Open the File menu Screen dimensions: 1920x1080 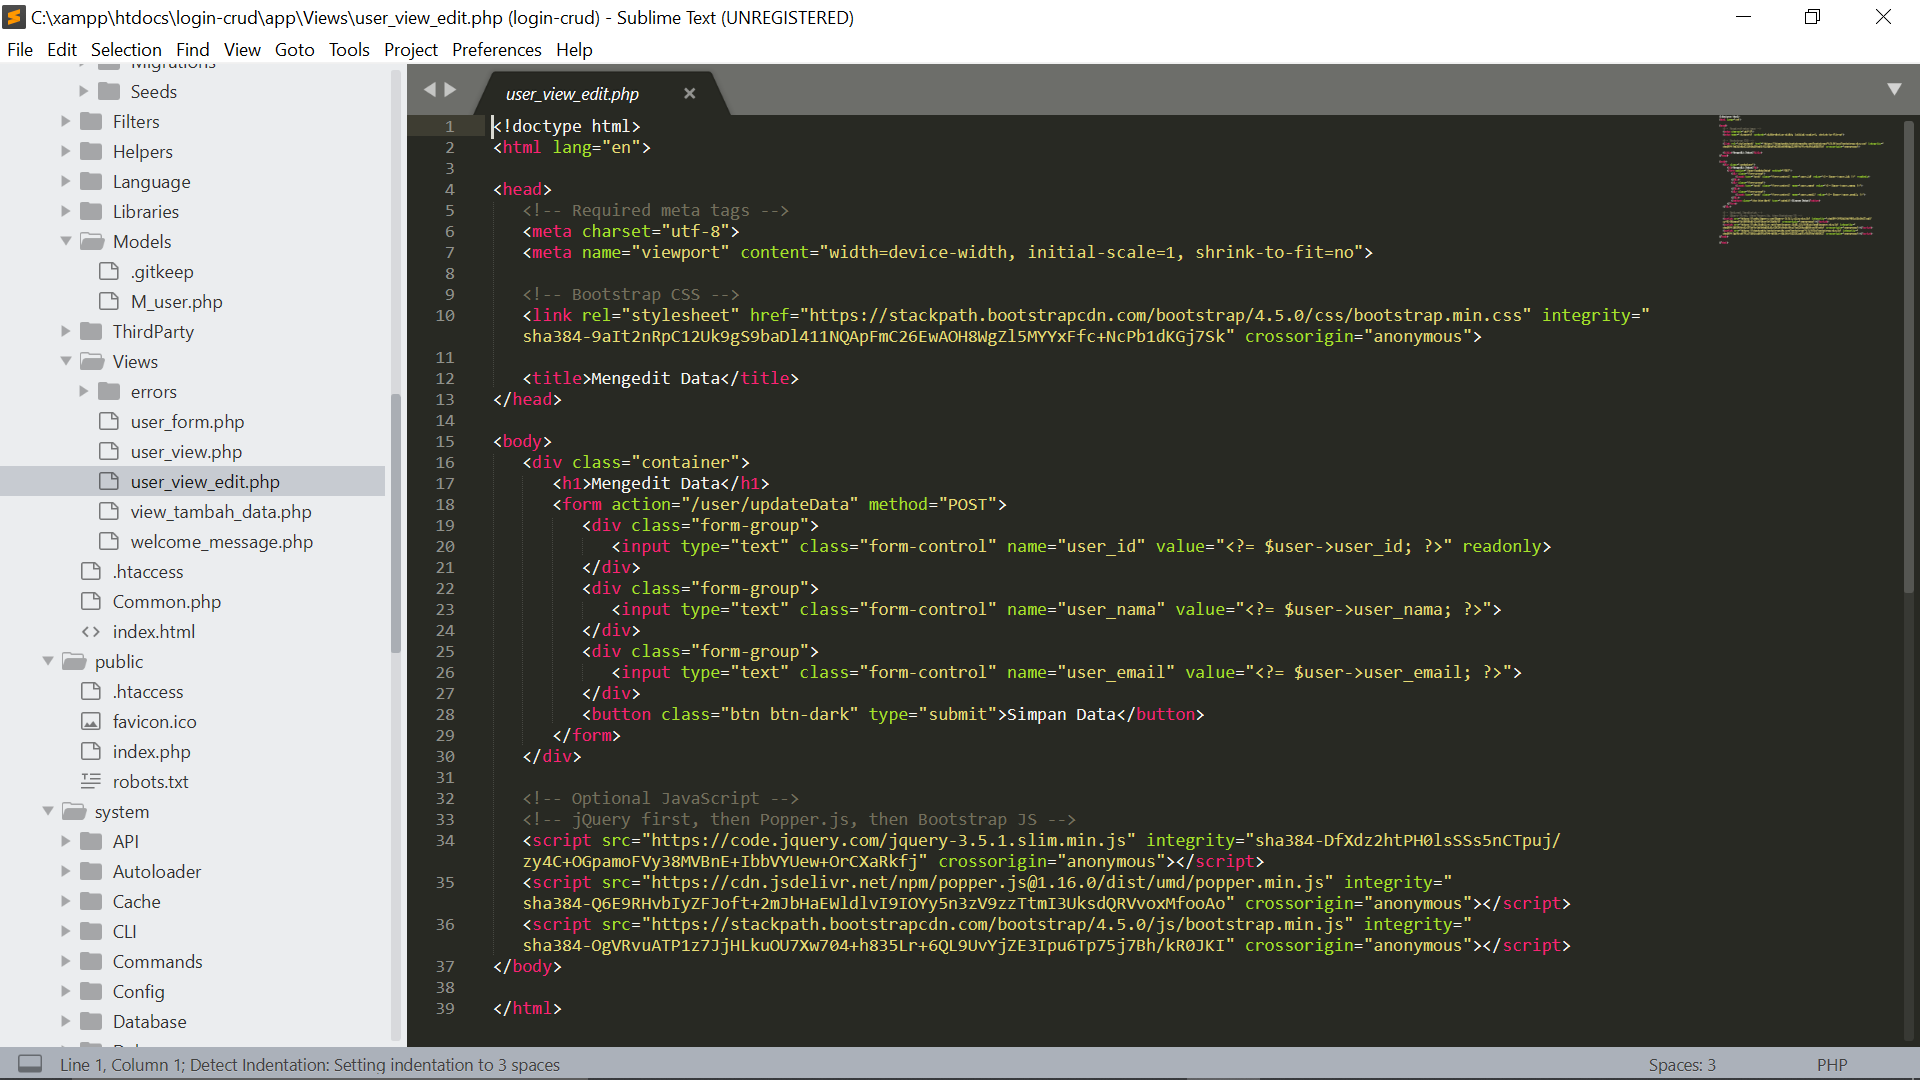pos(20,49)
